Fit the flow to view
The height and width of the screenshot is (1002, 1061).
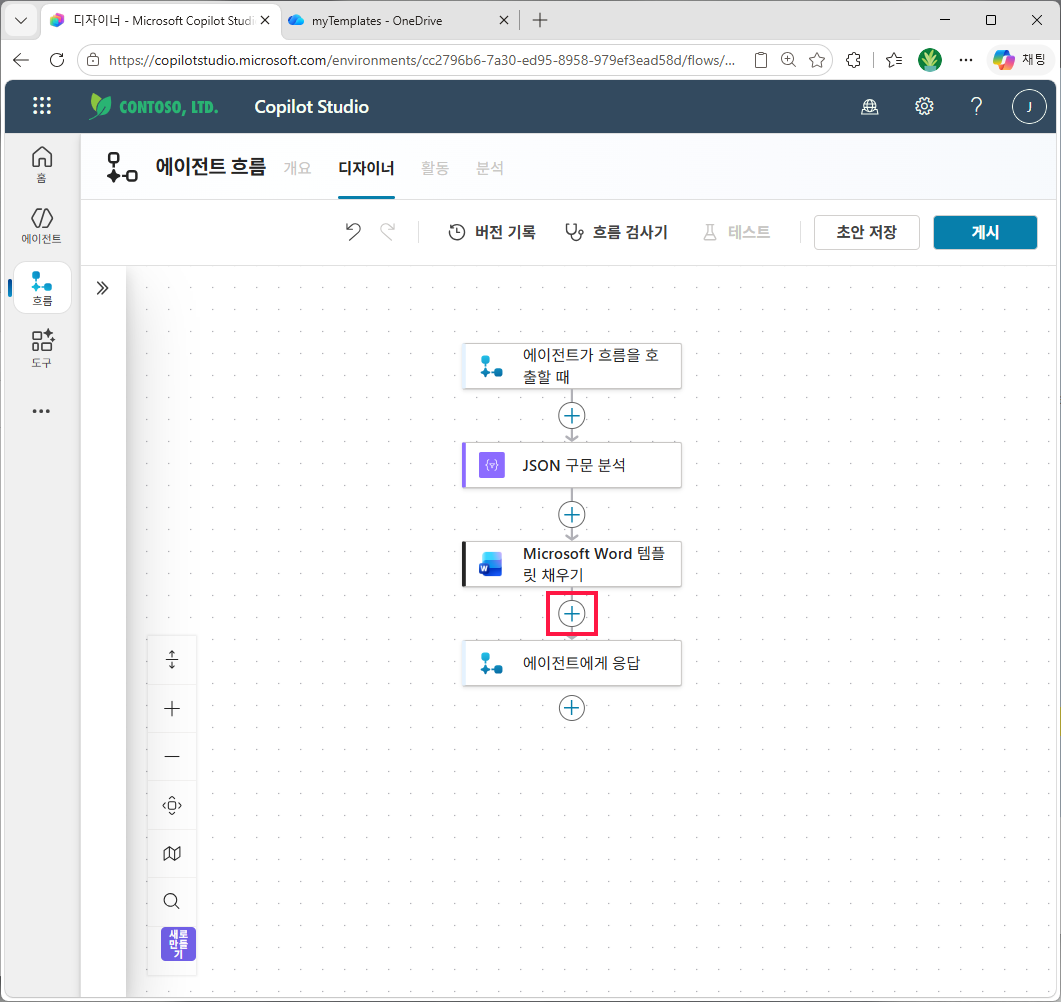point(172,805)
